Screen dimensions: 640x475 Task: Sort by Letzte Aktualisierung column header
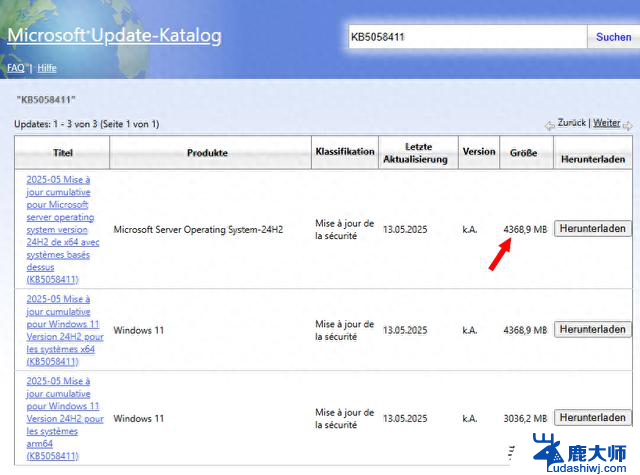[416, 153]
